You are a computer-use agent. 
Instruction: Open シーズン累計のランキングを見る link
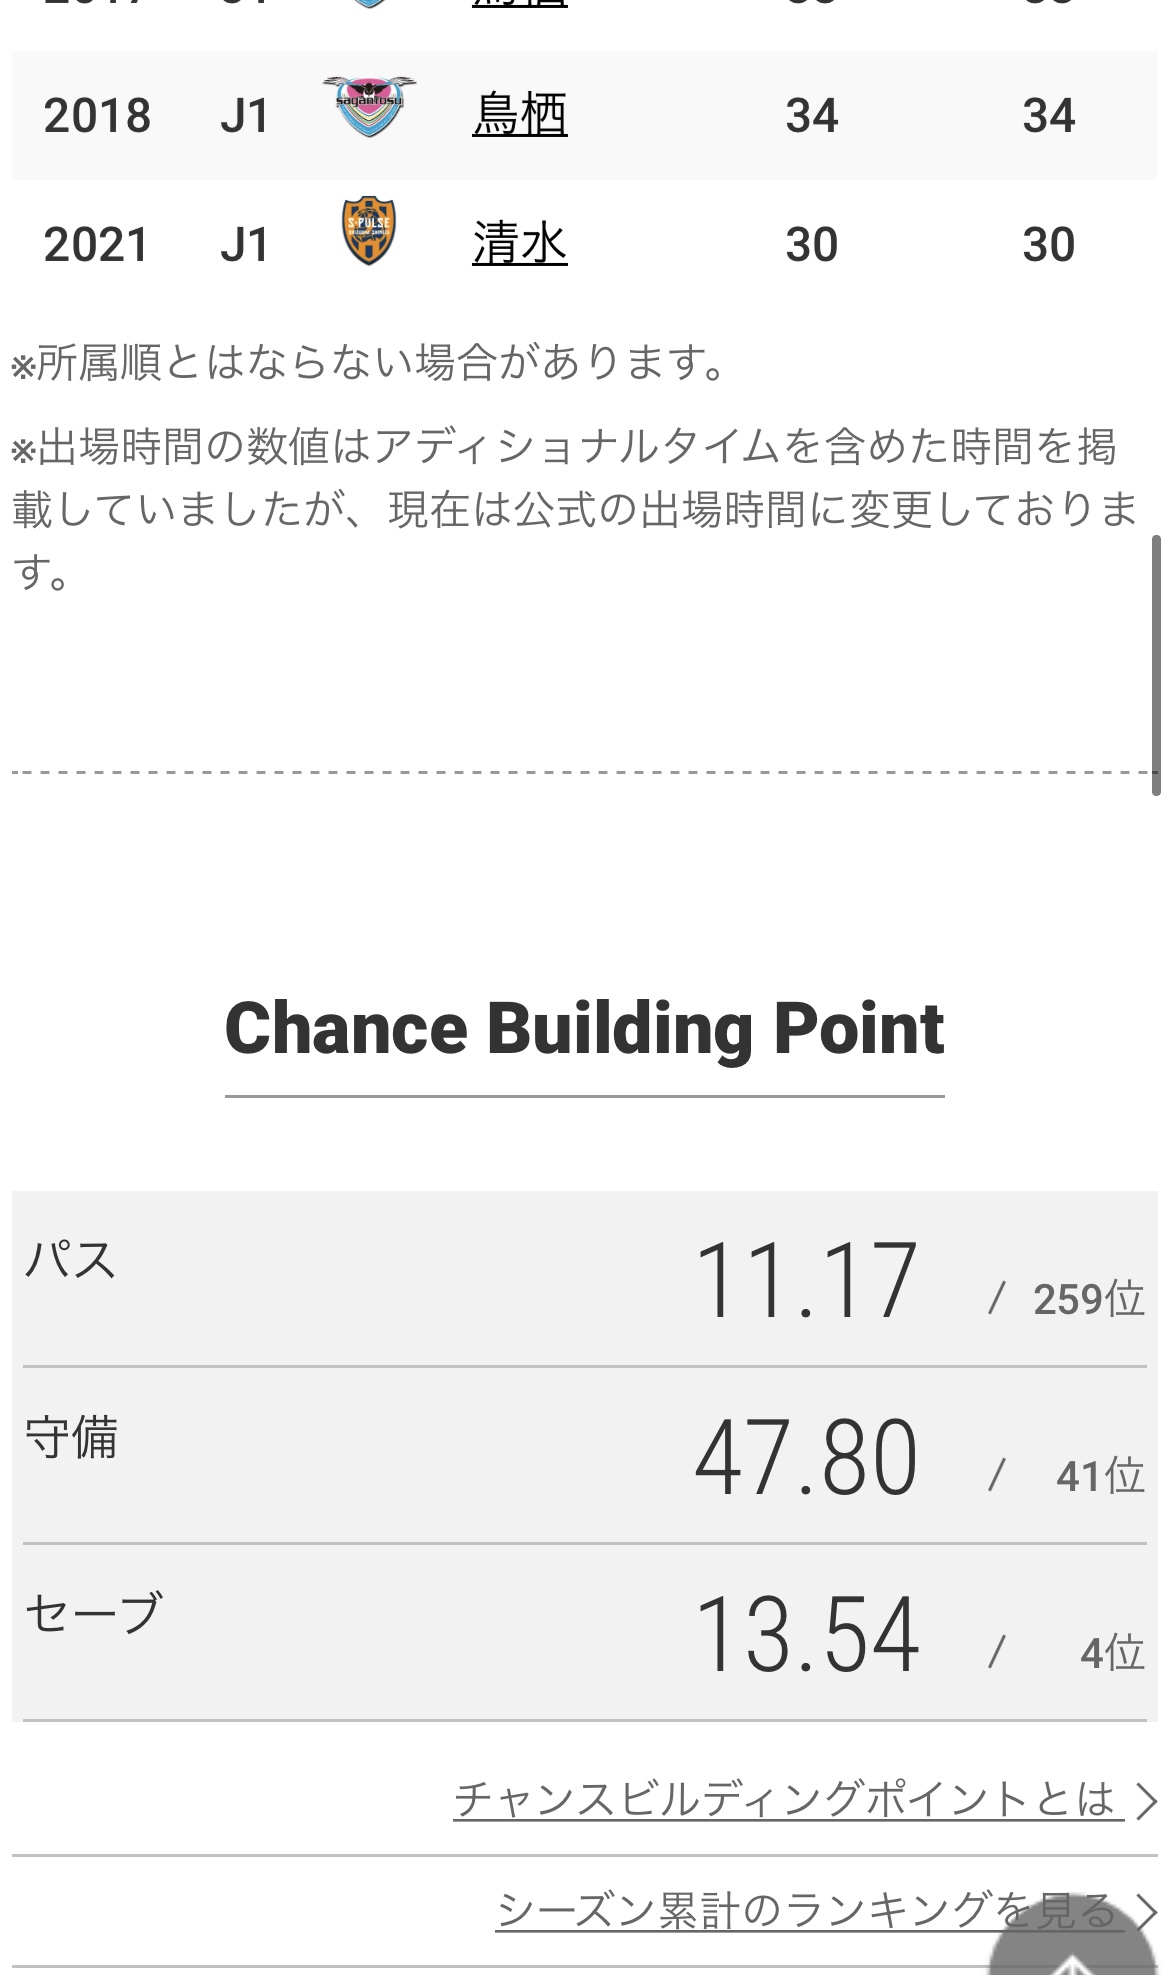click(806, 1910)
